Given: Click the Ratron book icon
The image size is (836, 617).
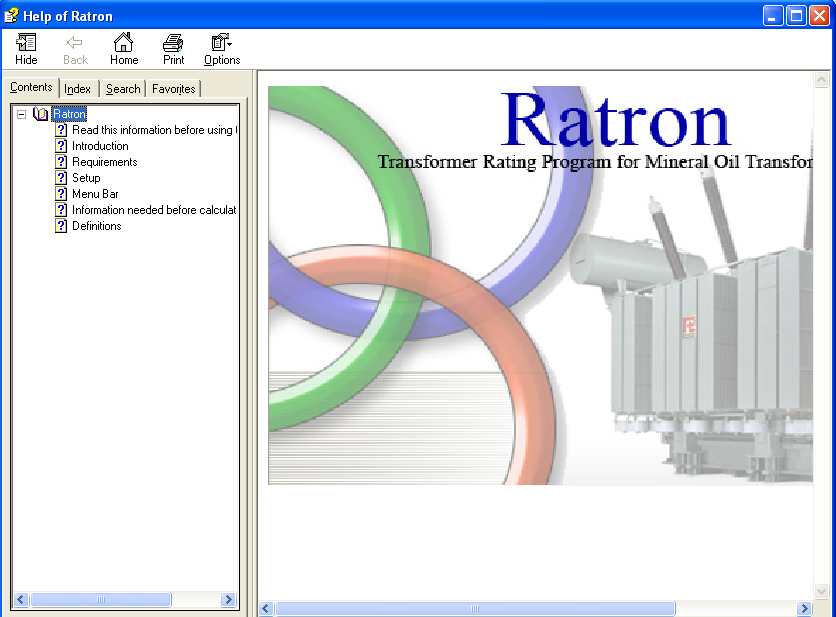Looking at the screenshot, I should [x=41, y=114].
